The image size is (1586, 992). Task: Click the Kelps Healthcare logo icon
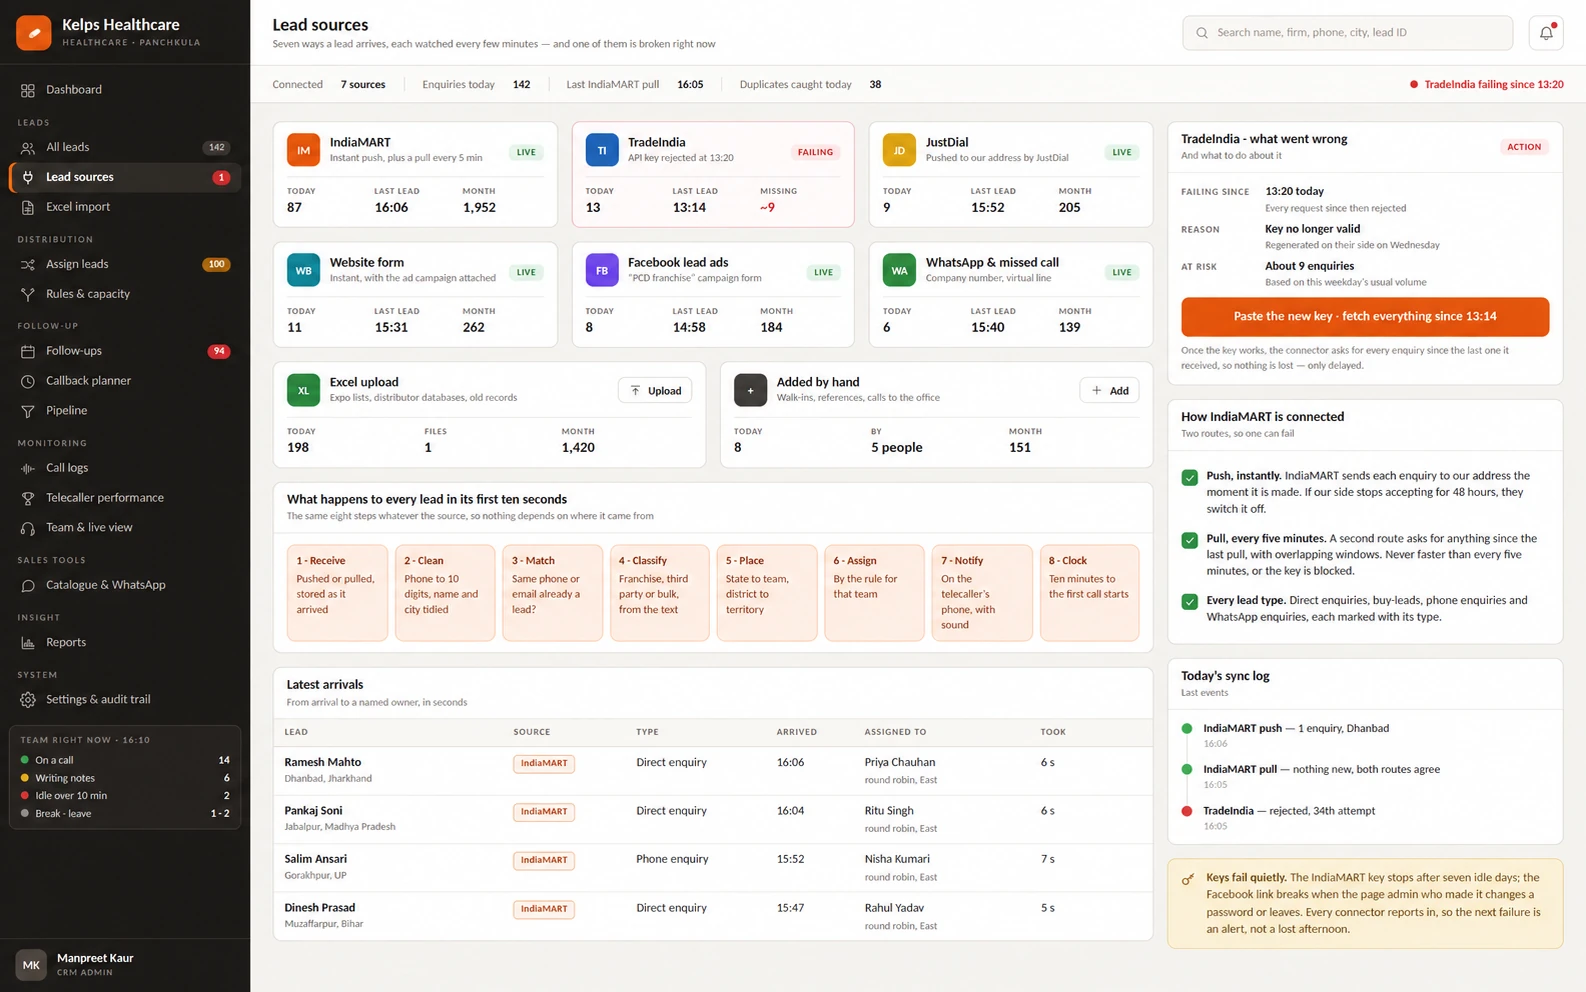[34, 33]
